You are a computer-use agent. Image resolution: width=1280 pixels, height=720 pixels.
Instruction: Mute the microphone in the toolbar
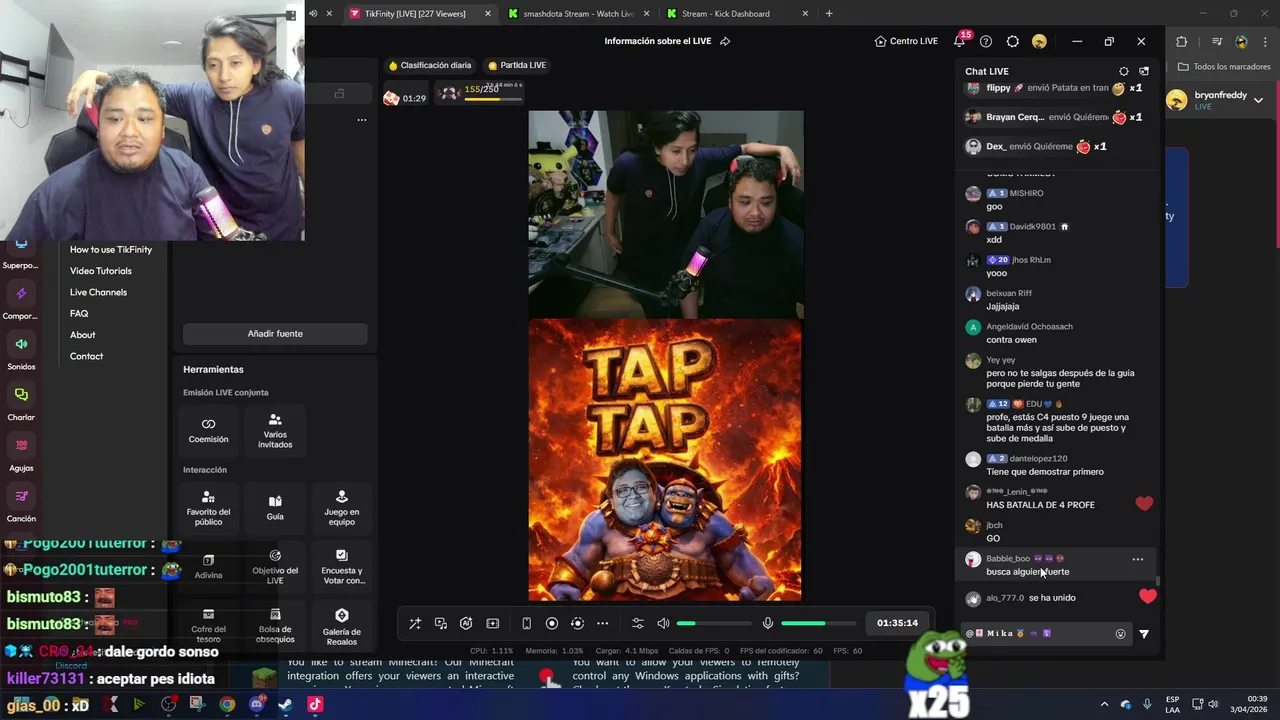tap(768, 623)
